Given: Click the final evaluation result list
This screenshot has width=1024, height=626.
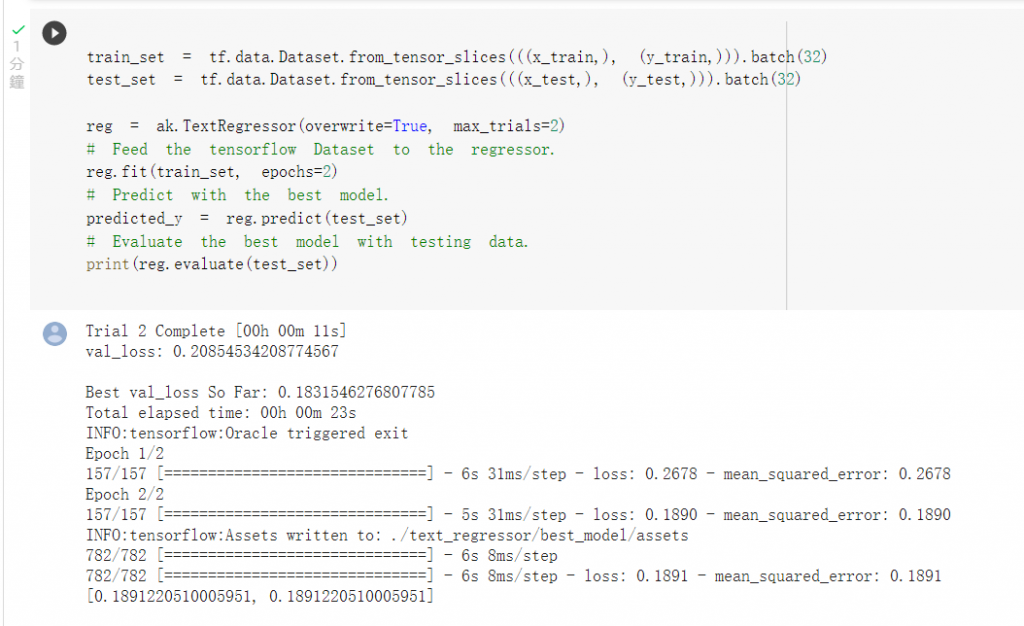Looking at the screenshot, I should point(259,596).
